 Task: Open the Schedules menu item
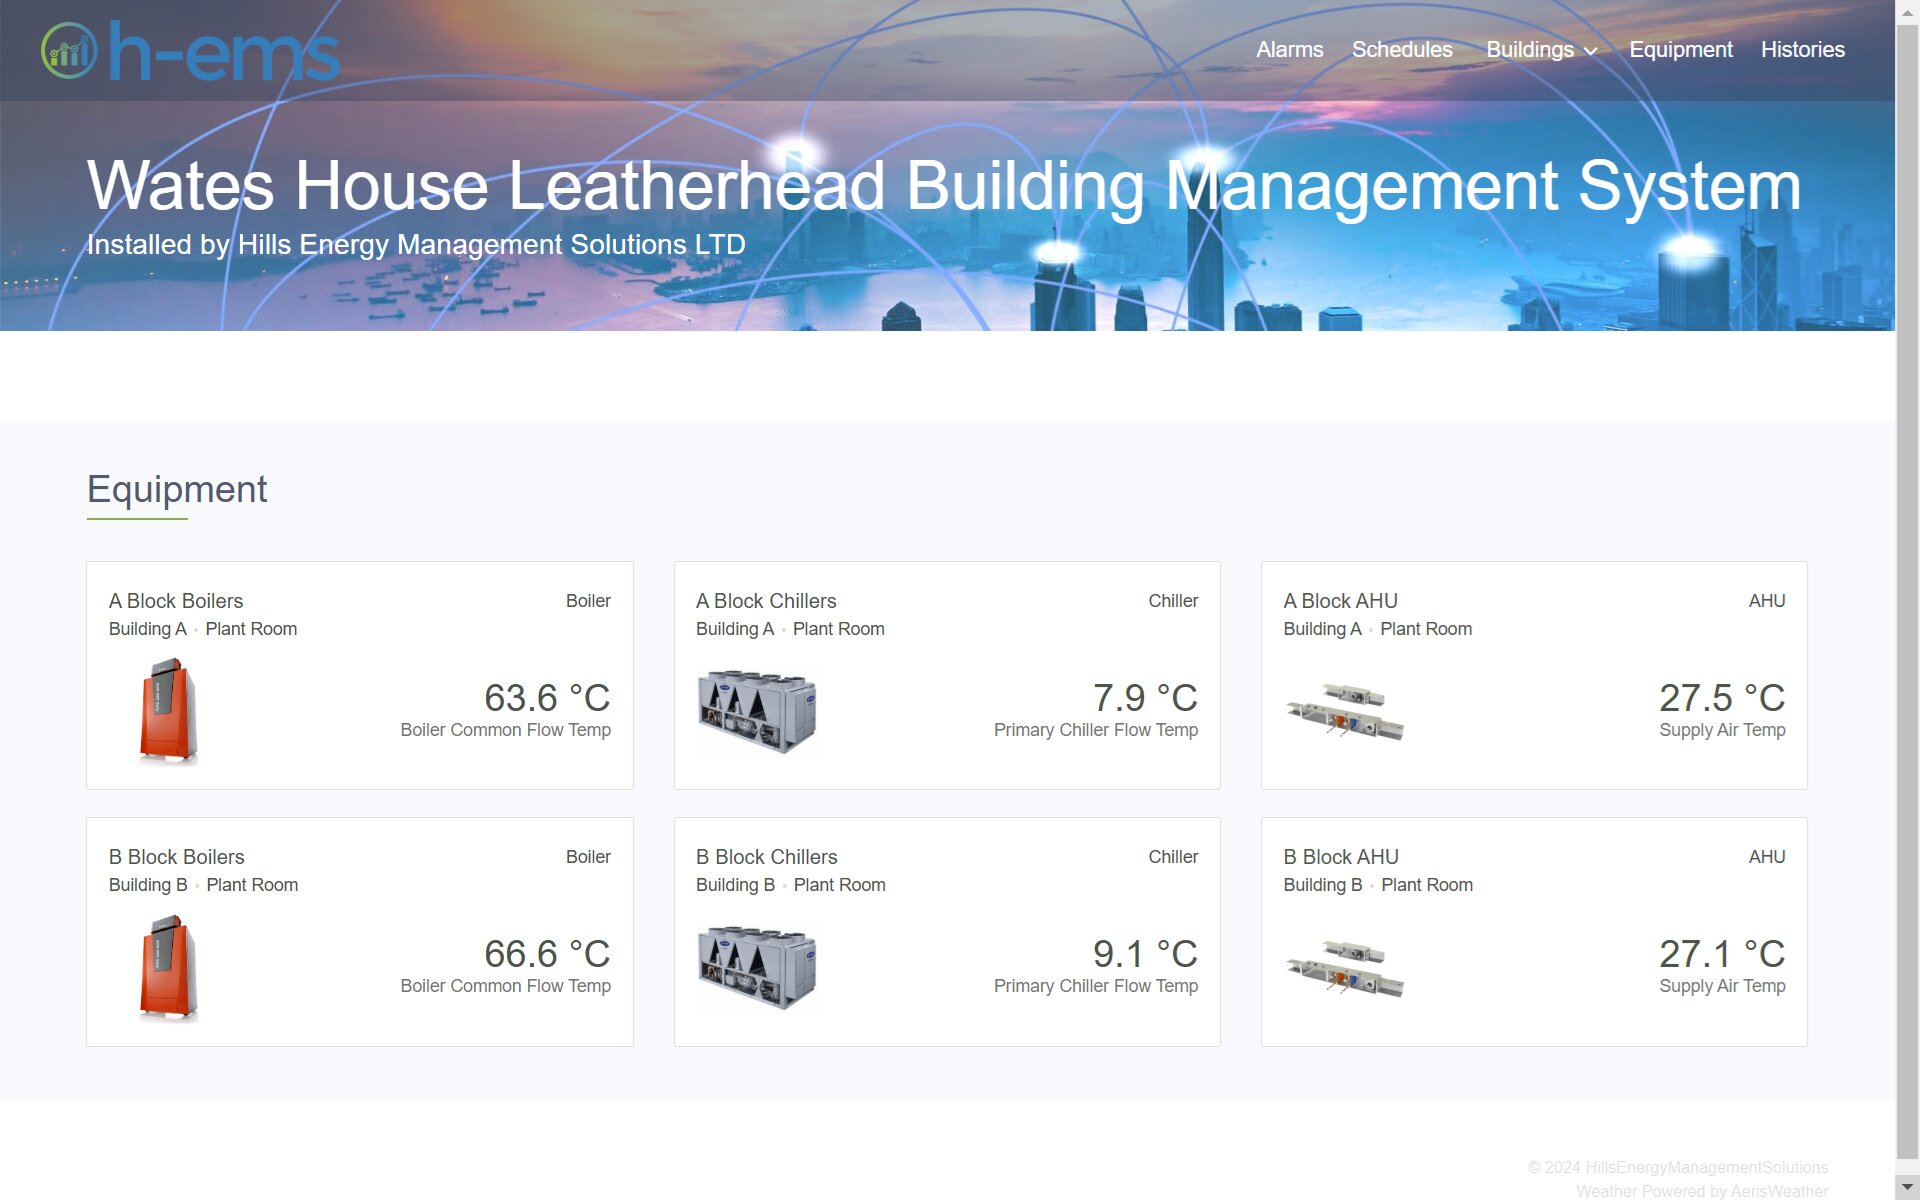pyautogui.click(x=1401, y=50)
